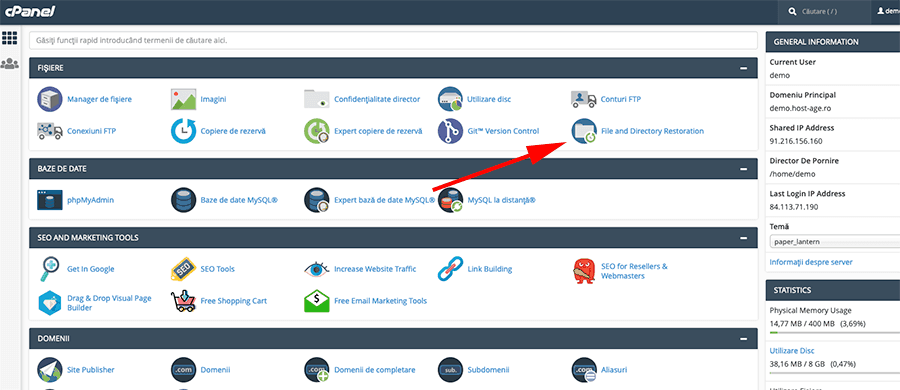This screenshot has height=390, width=900.
Task: Open Free Email Marketing Tools envelope icon
Action: pyautogui.click(x=317, y=301)
